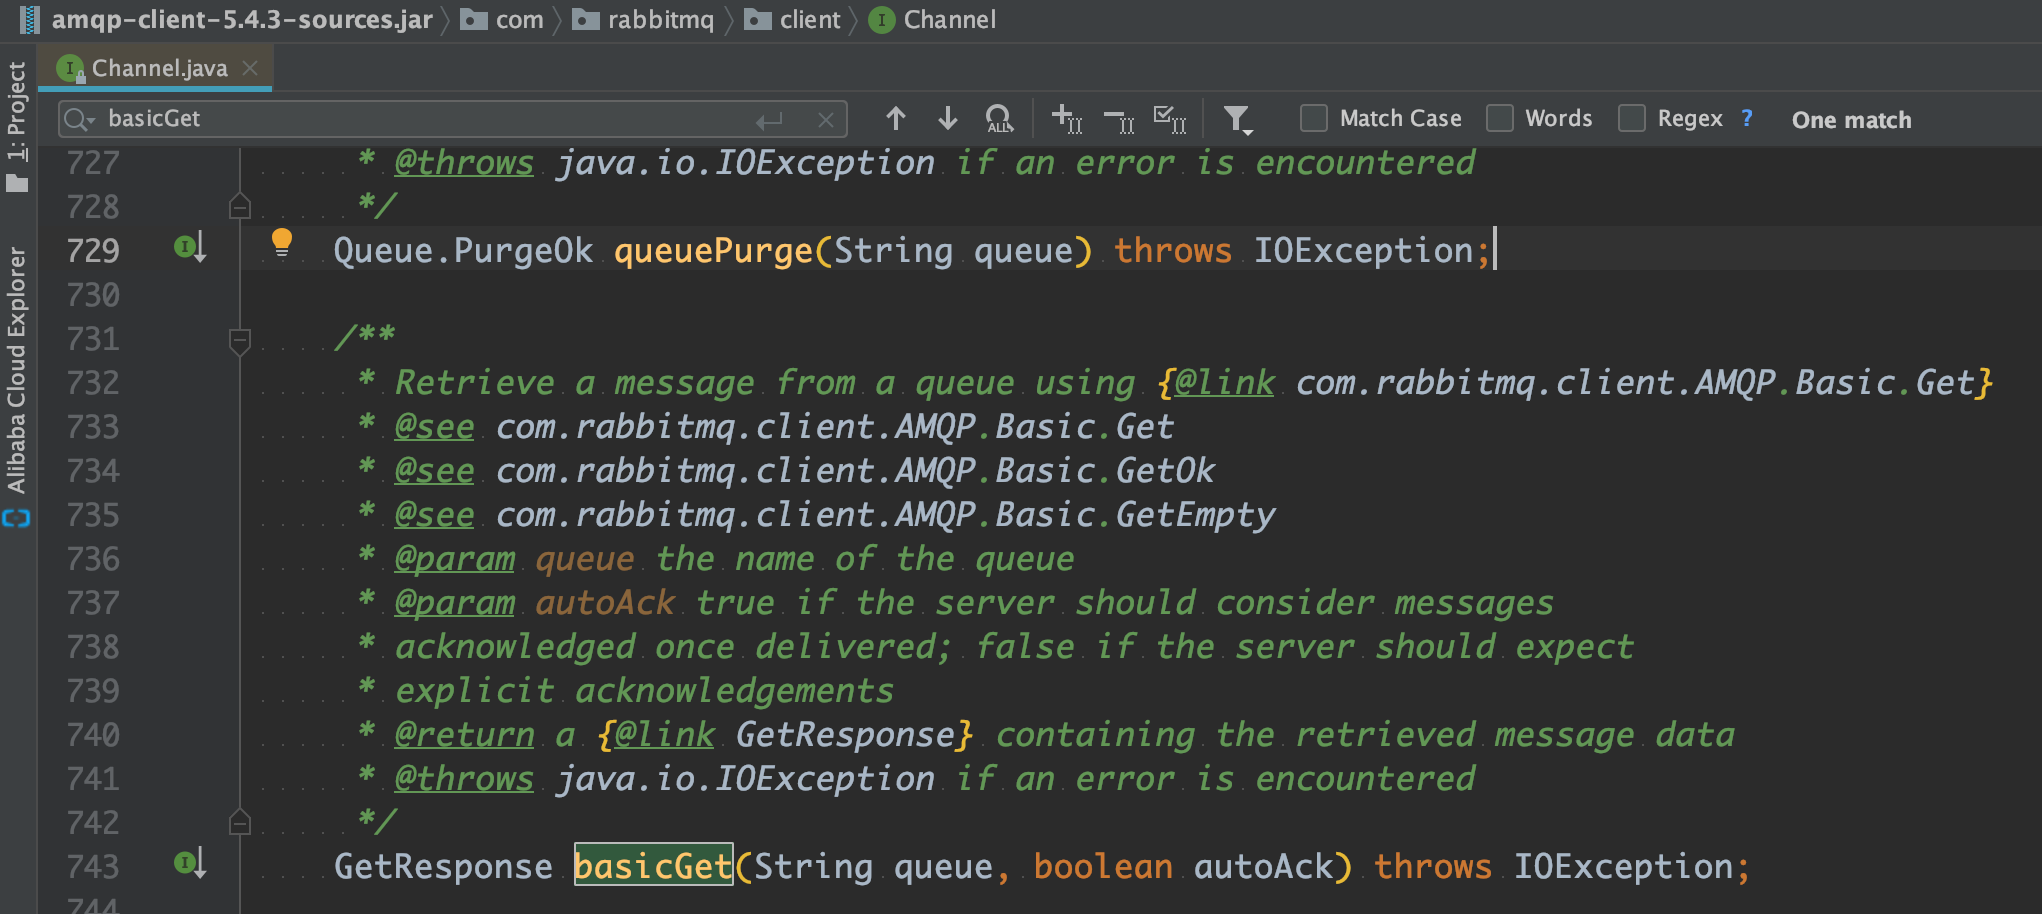The height and width of the screenshot is (914, 2042).
Task: Click the basicGet search input field
Action: point(420,119)
